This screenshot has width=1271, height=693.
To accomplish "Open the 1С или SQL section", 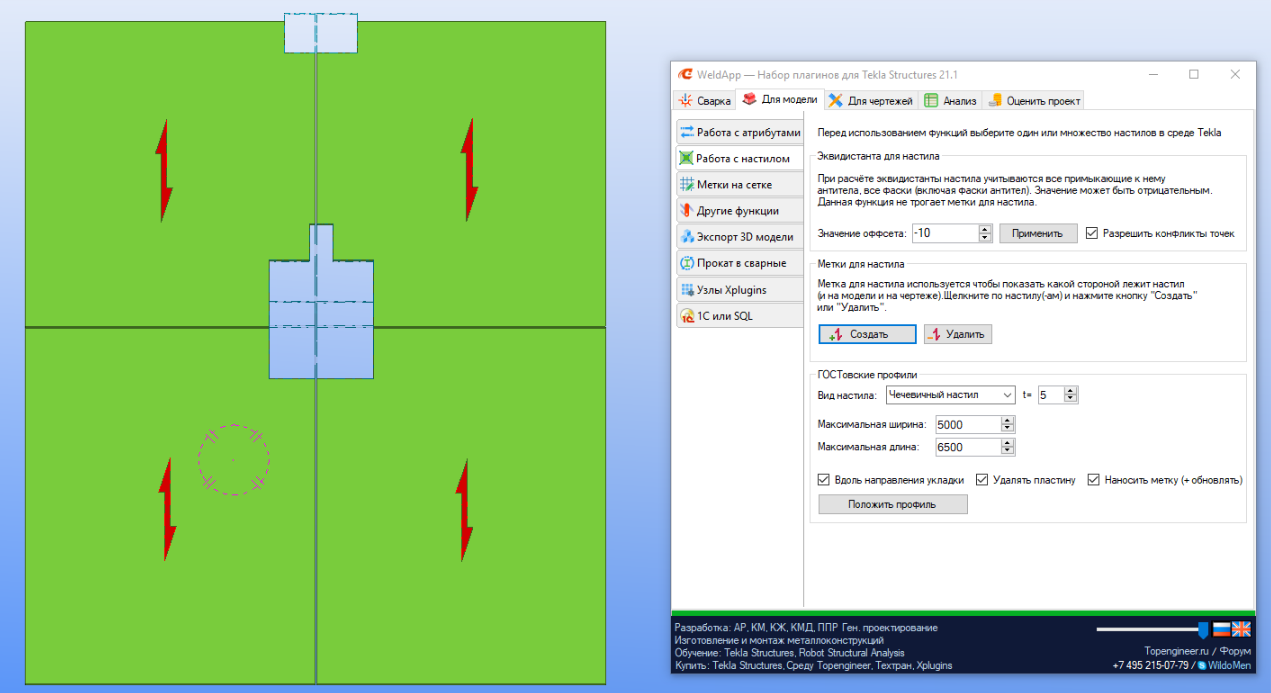I will pos(740,316).
